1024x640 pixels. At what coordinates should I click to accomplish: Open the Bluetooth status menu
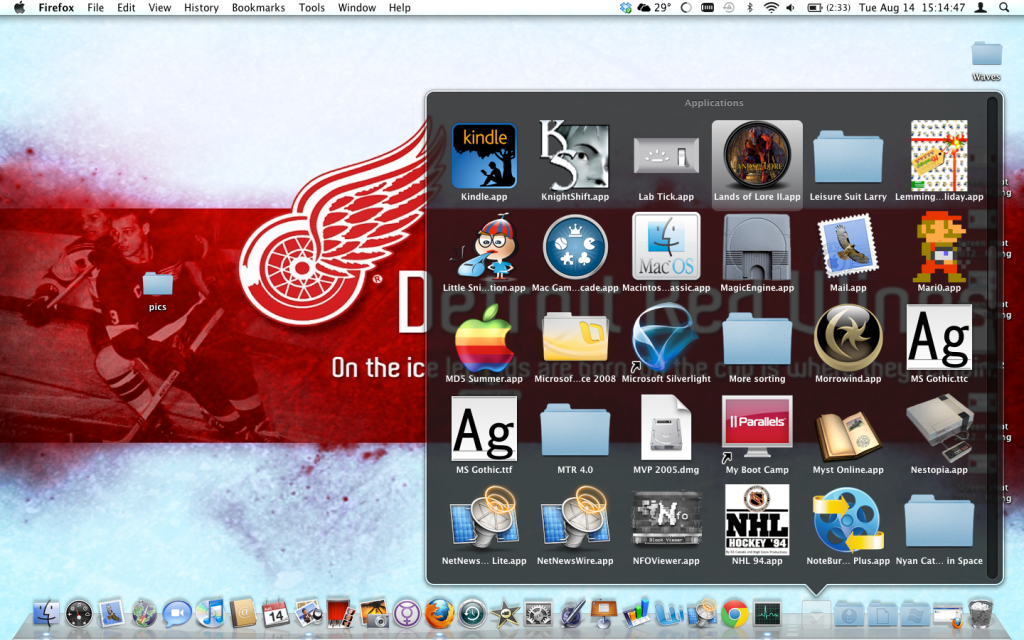[x=750, y=8]
